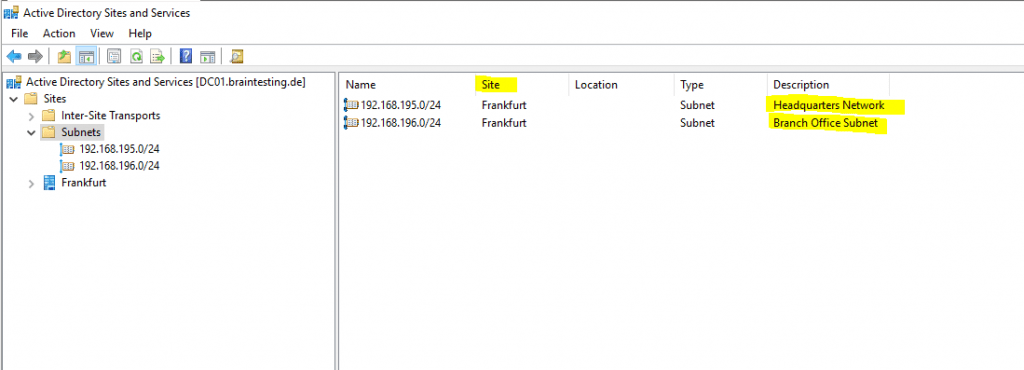Select root node Active Directory Sites and Services [DC01.braintesting.de]
Screen dimensions: 1024x370
tap(166, 82)
